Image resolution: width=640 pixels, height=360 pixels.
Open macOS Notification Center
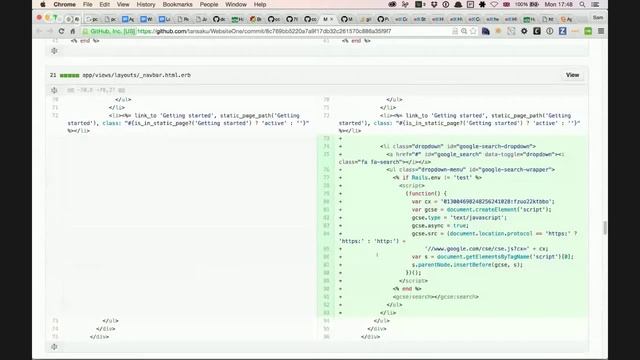point(596,4)
